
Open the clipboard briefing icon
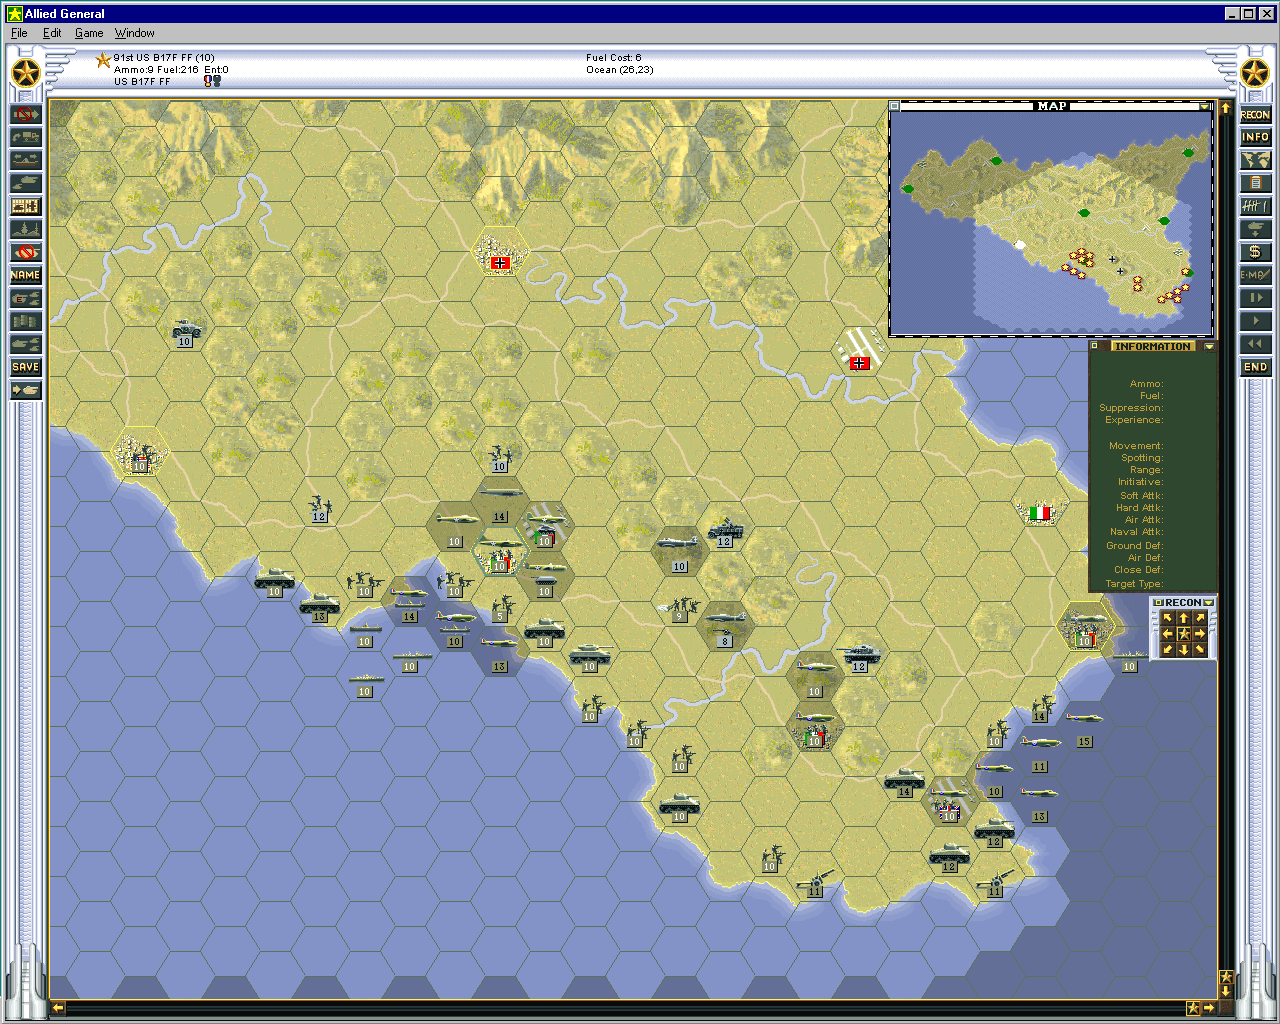1255,183
